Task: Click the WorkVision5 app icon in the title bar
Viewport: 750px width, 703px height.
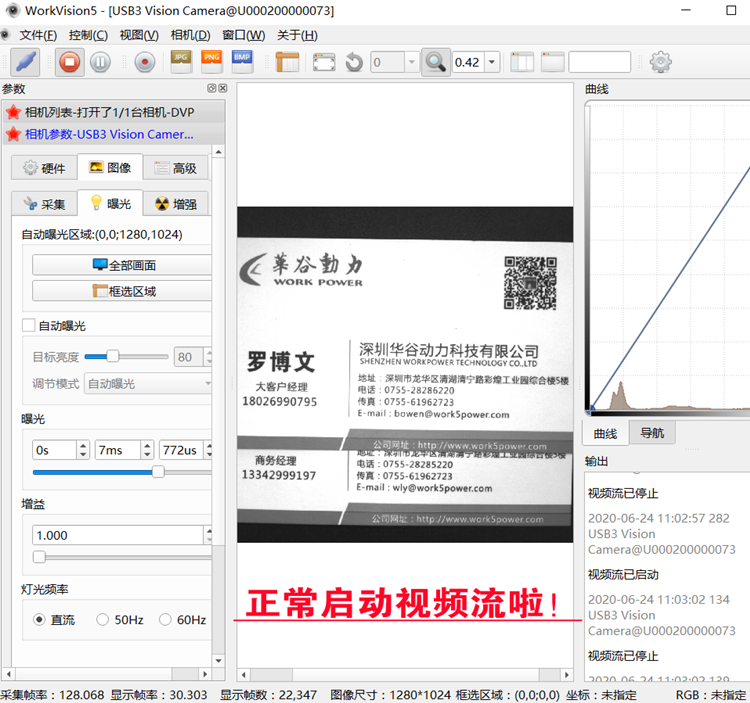Action: pos(12,10)
